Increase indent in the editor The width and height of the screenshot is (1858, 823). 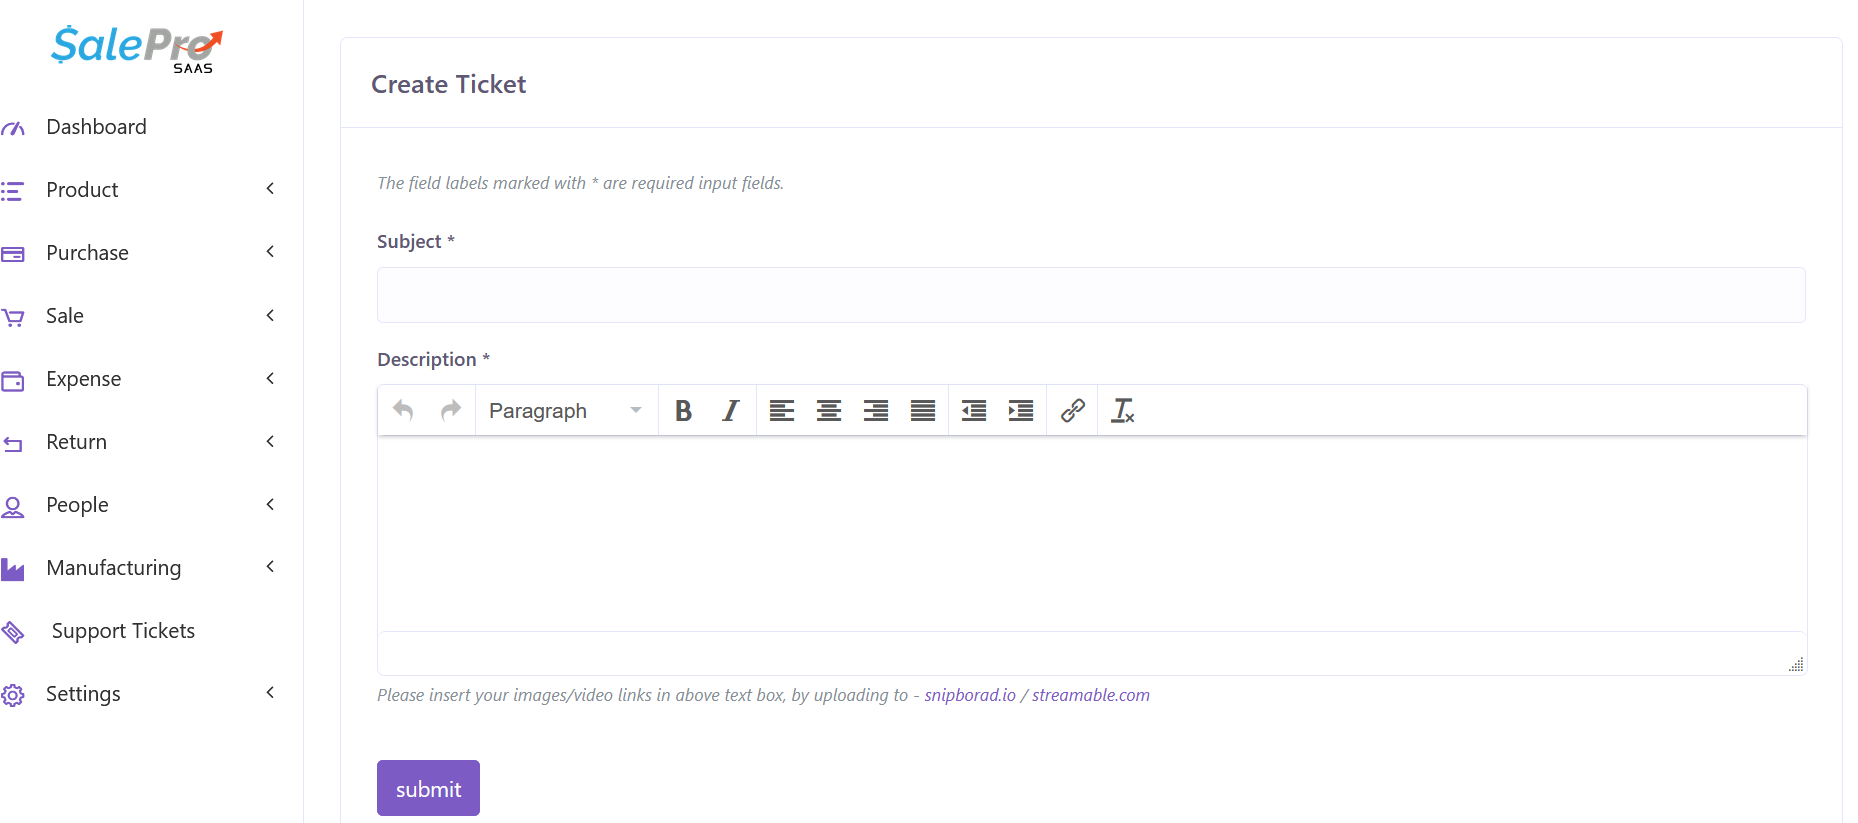coord(1020,411)
